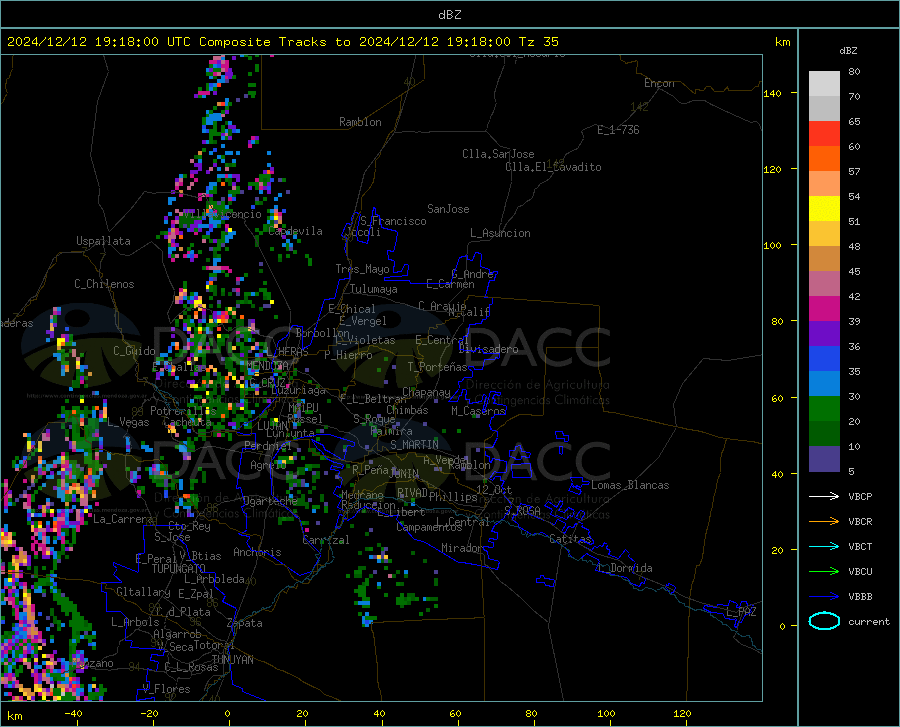Click the 'Chapanay' map label
The image size is (900, 727).
pyautogui.click(x=426, y=392)
